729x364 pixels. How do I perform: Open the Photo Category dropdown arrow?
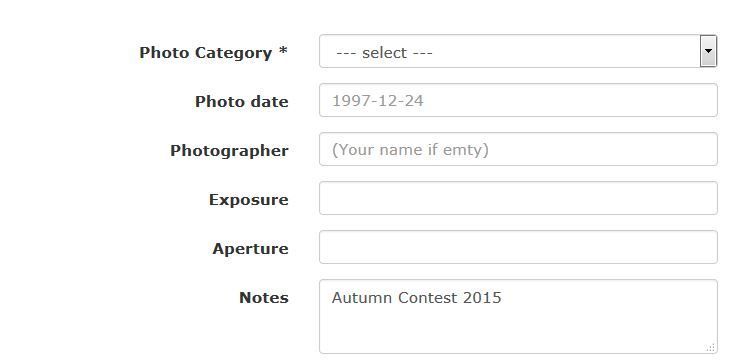(x=708, y=51)
